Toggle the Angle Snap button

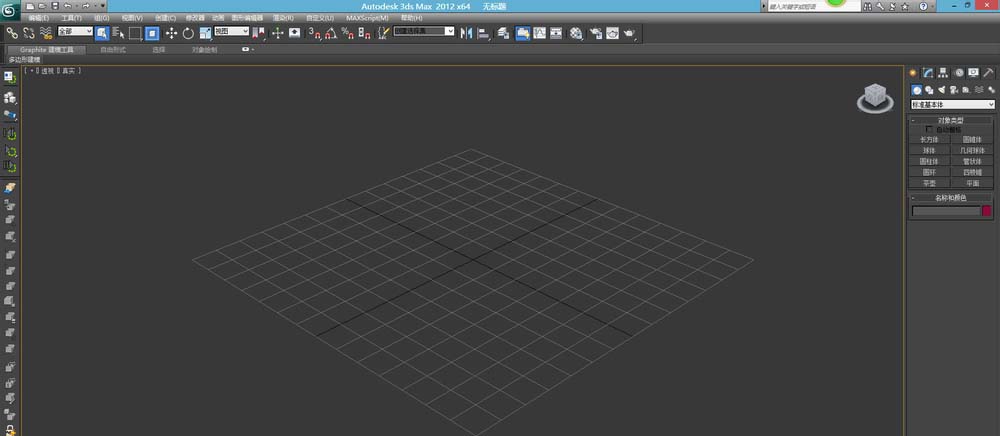point(330,33)
